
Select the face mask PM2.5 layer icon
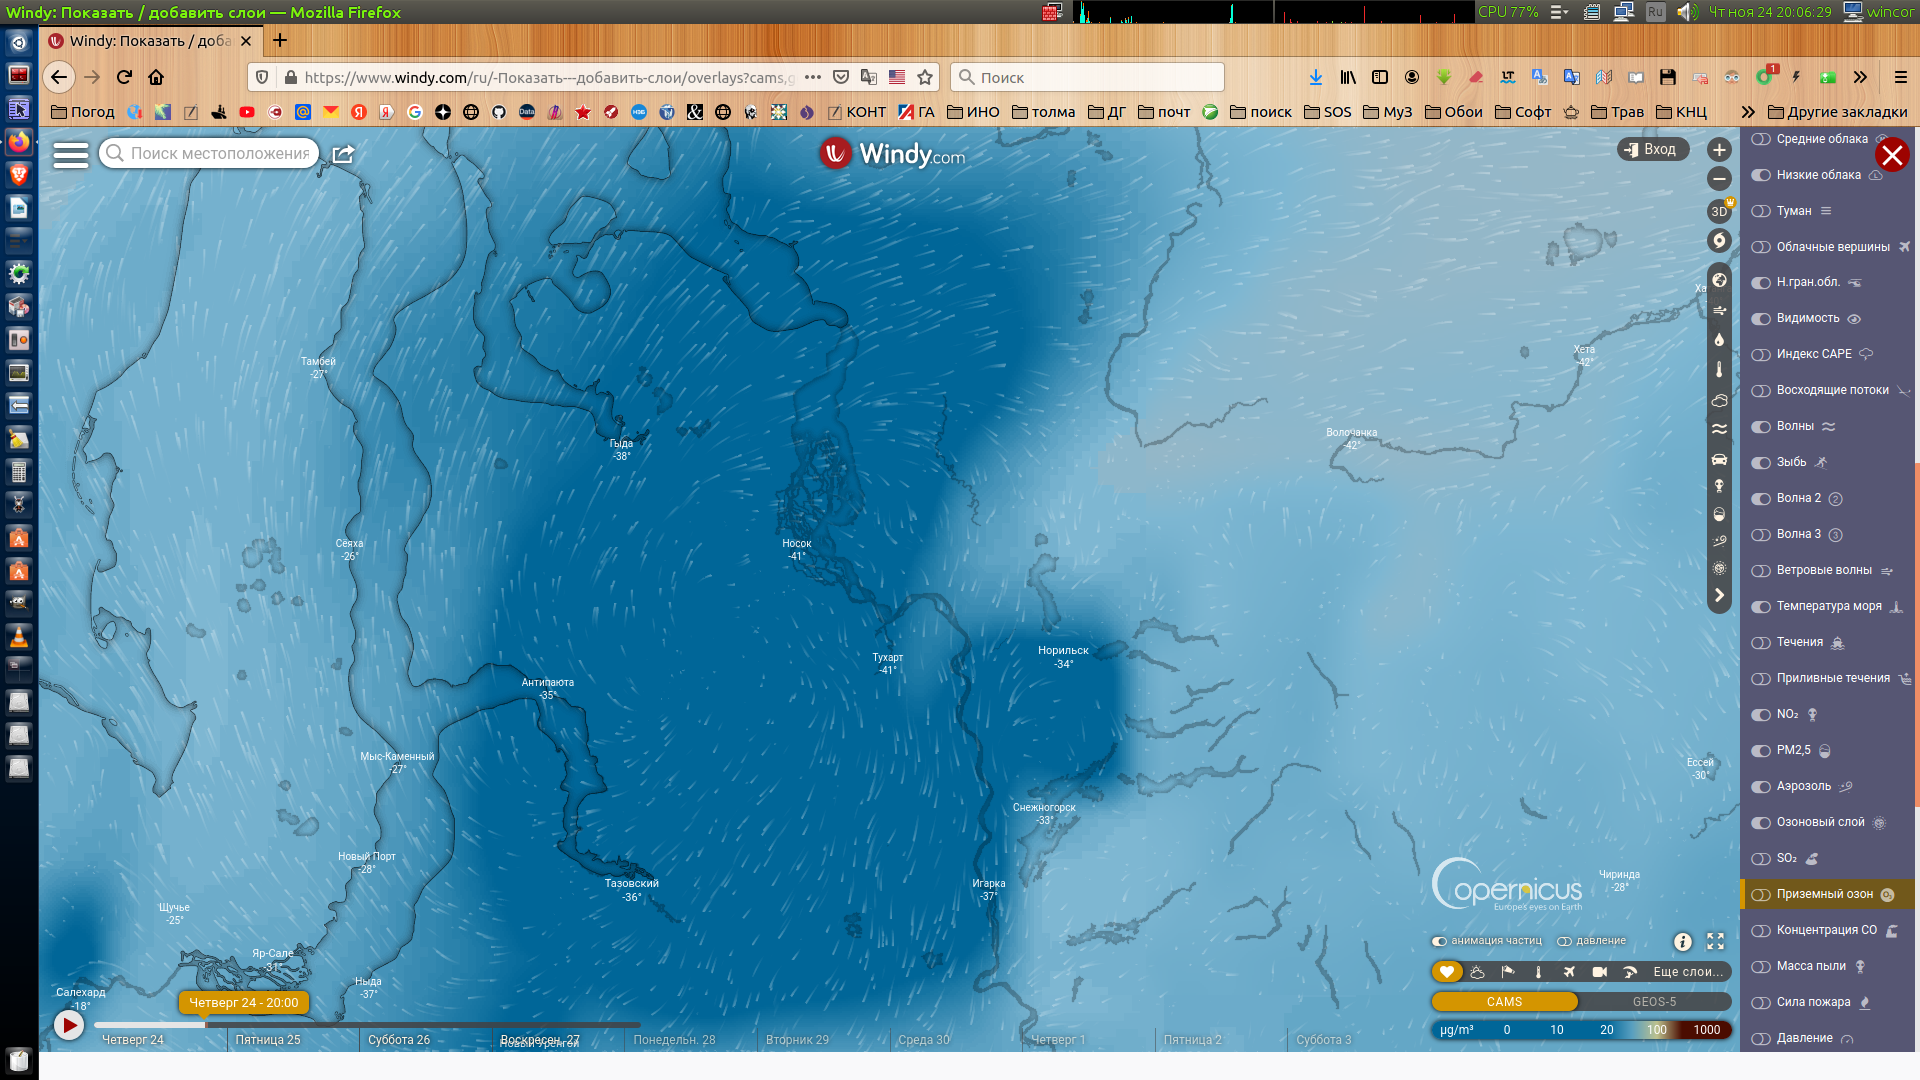[x=1719, y=514]
